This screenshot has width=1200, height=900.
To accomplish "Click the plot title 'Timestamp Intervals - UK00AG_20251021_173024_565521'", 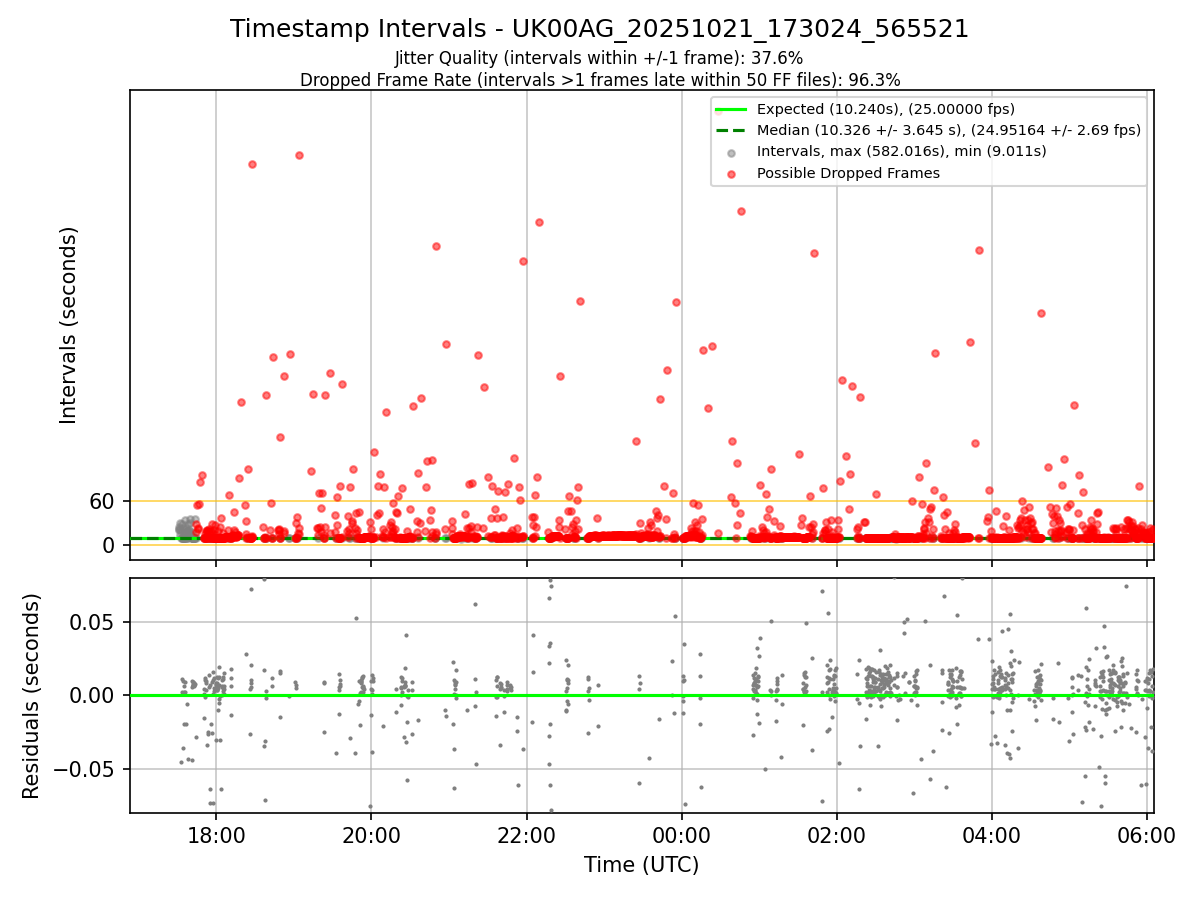I will point(599,29).
